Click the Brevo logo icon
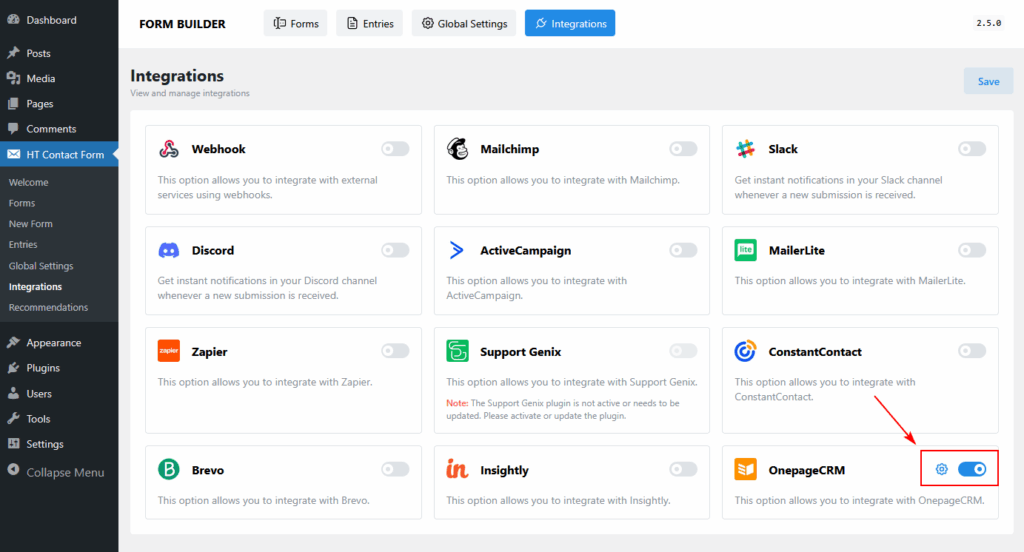Image resolution: width=1024 pixels, height=552 pixels. pos(169,470)
